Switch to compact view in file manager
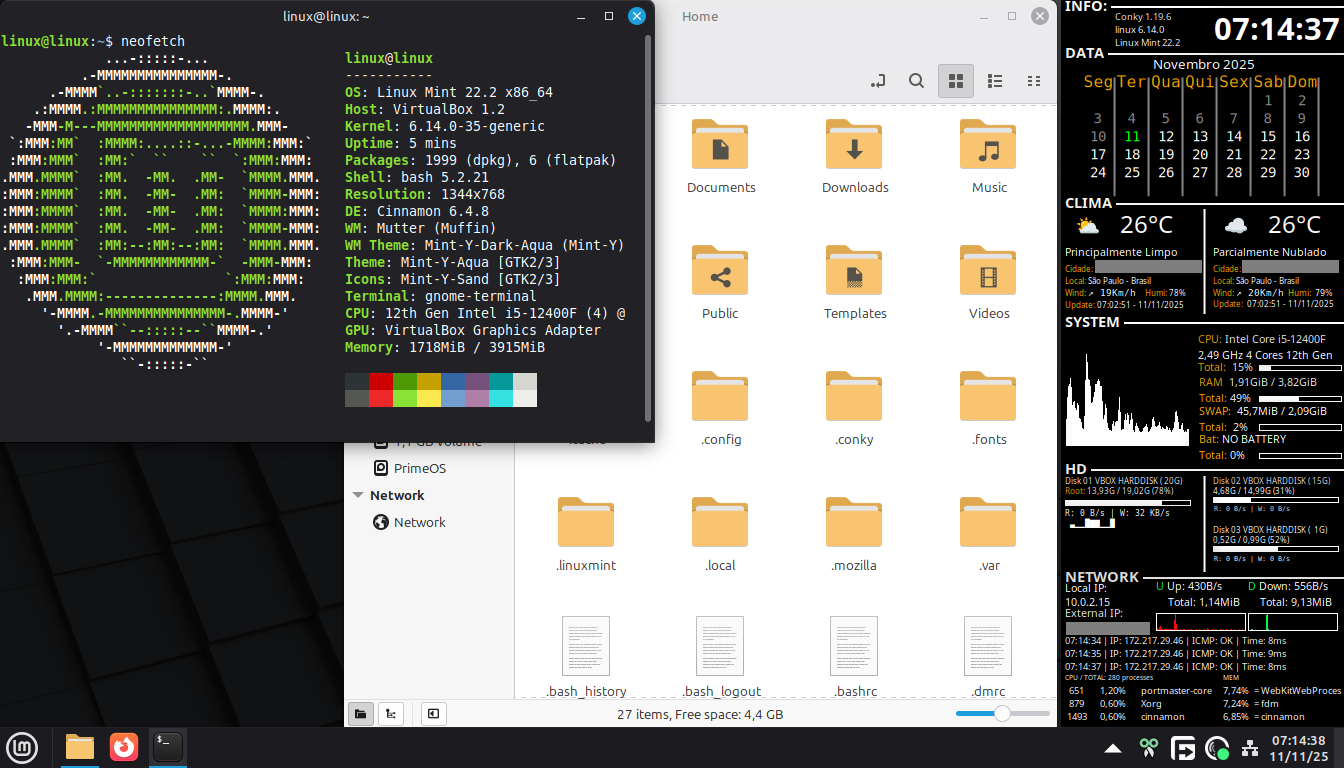 [1034, 81]
